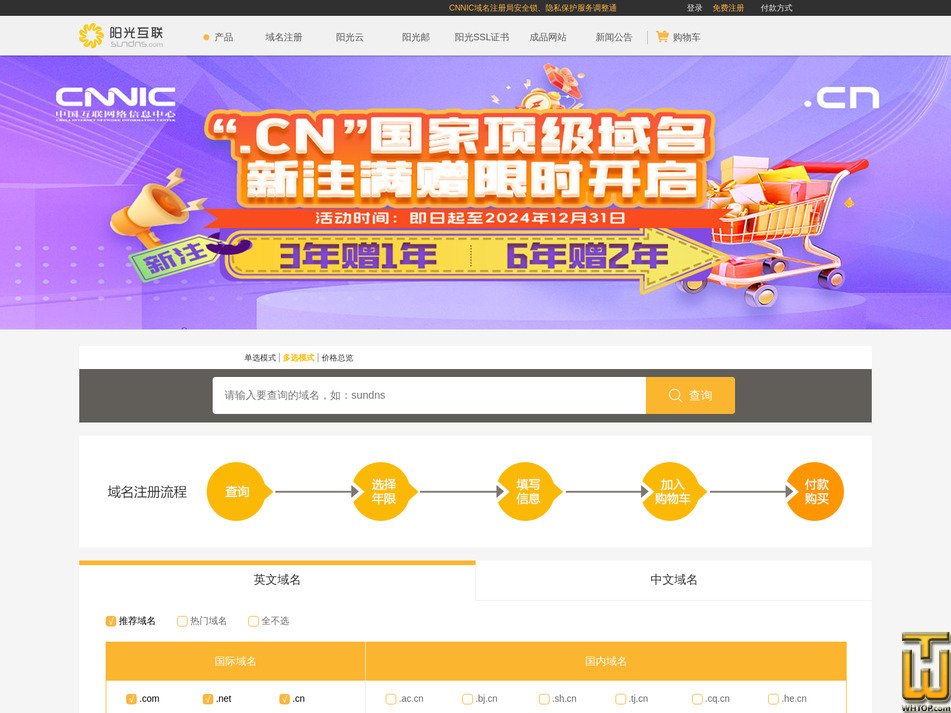Focus the domain name search field
951x713 pixels.
pos(429,395)
